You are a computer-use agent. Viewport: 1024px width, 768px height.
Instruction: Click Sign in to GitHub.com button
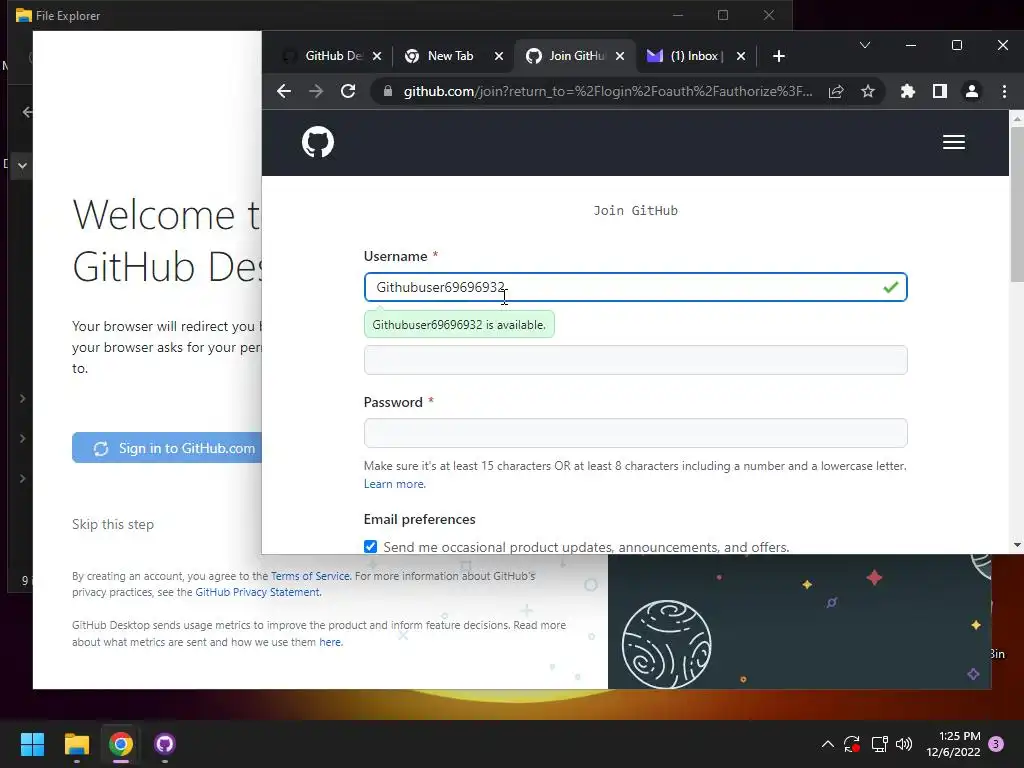click(167, 448)
